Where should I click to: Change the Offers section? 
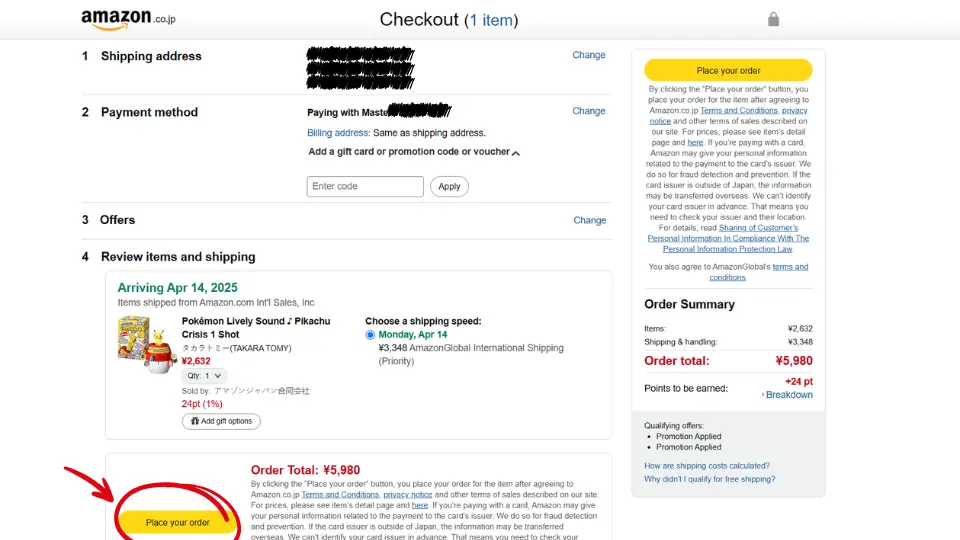589,220
